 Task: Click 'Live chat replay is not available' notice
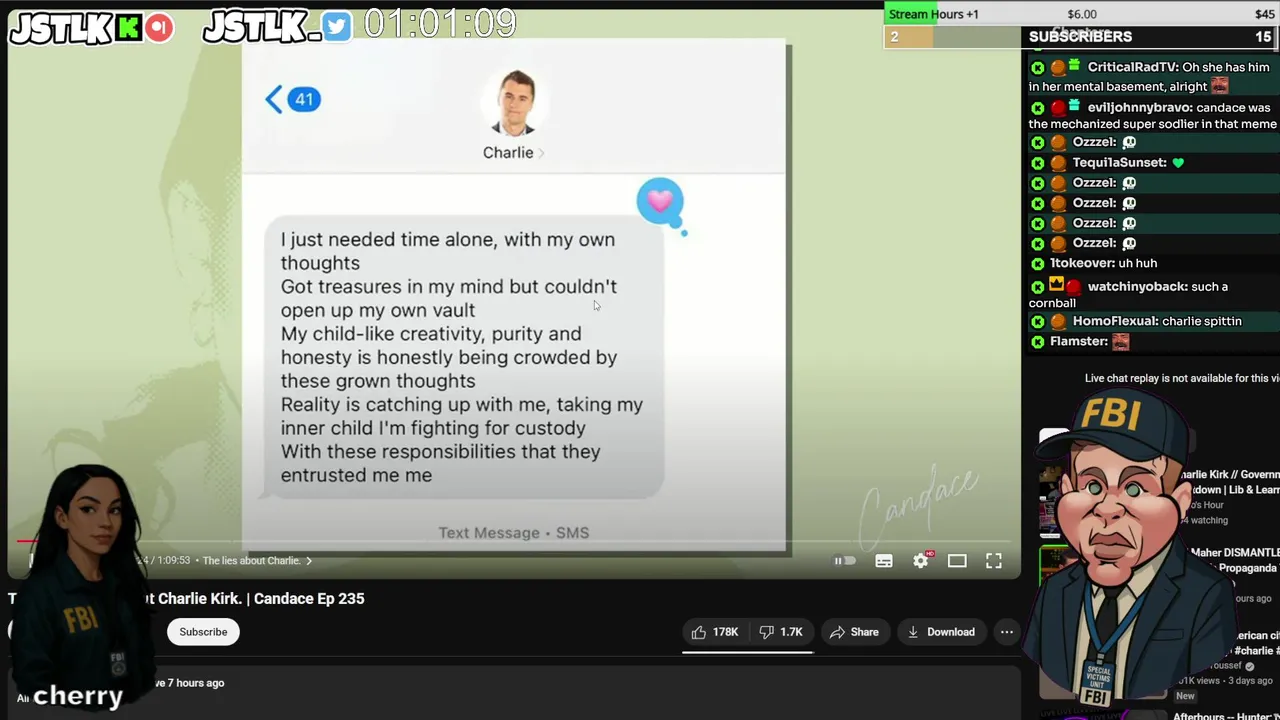(x=1182, y=378)
